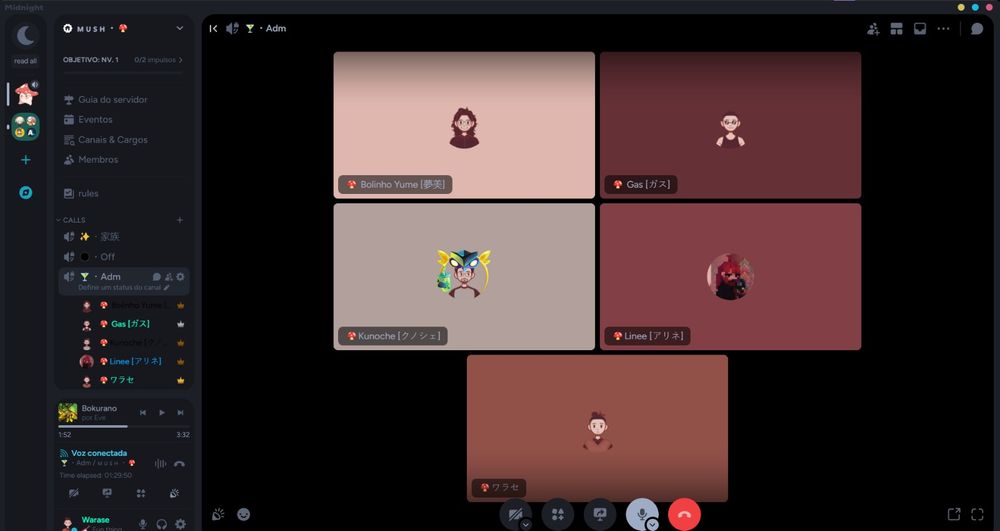Change the call grid layout icon
Screen dimensions: 1000x531
click(897, 29)
